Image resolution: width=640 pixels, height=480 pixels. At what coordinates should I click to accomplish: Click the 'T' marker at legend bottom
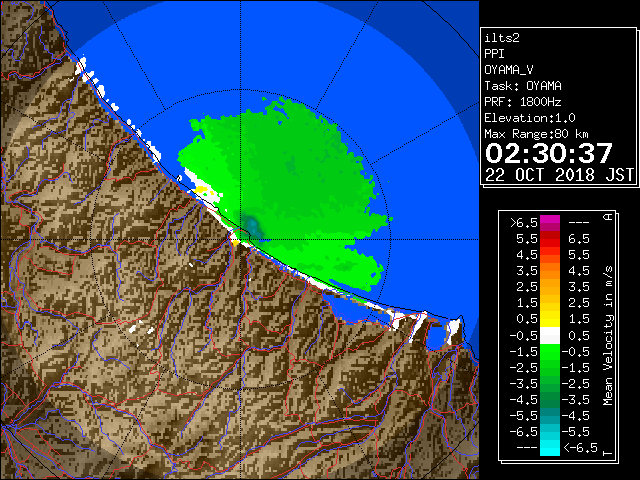[608, 453]
